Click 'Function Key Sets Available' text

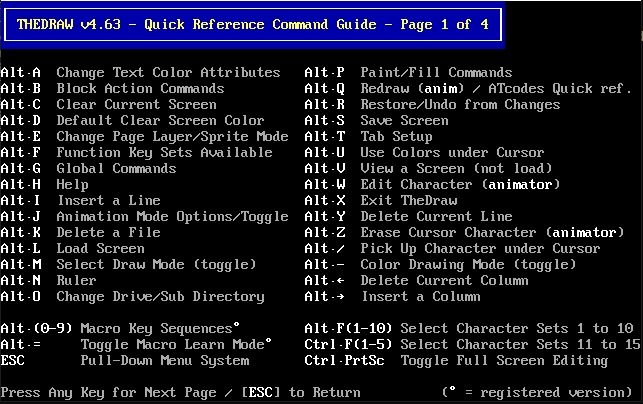[x=164, y=153]
